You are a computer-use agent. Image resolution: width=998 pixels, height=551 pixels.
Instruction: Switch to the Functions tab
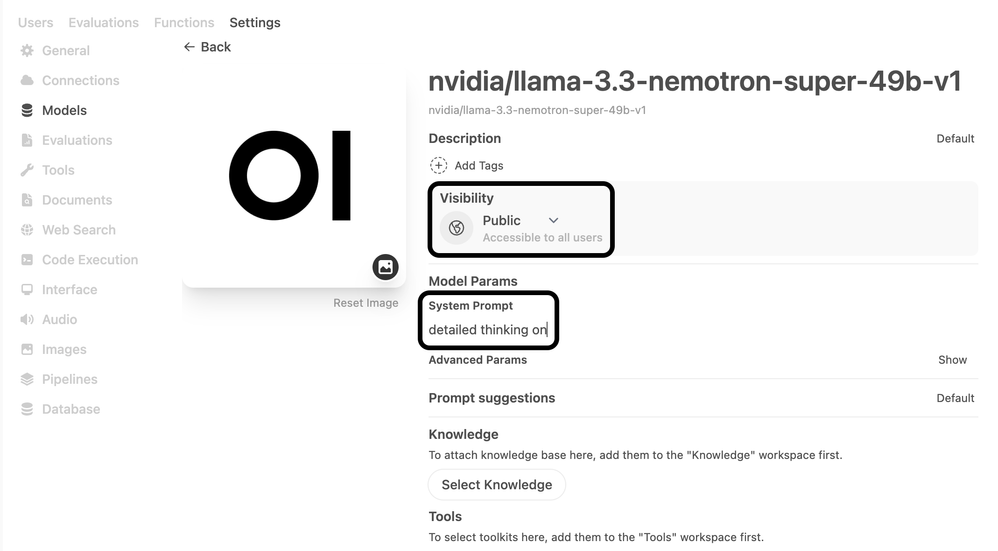(x=184, y=23)
